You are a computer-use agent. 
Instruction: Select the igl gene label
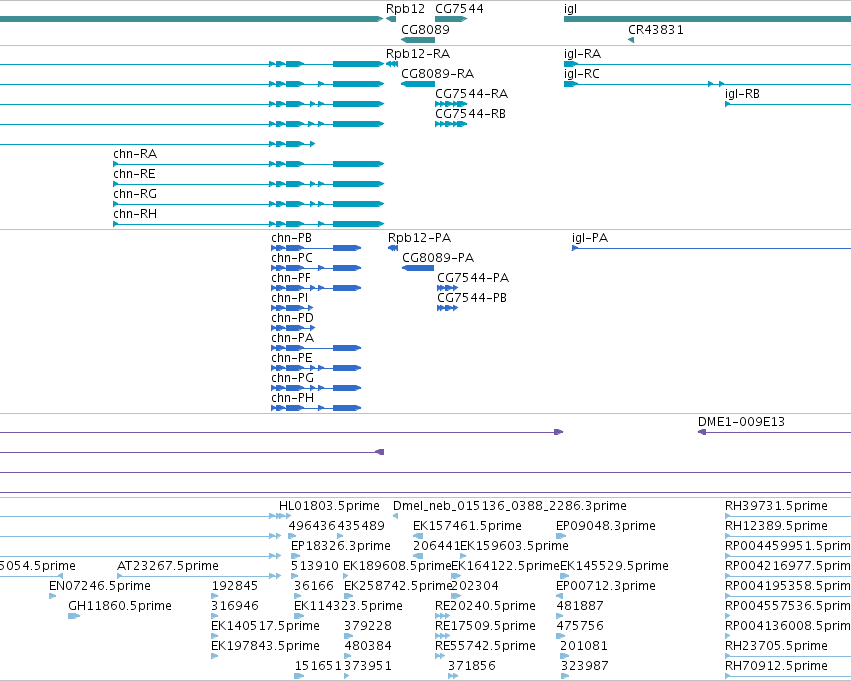570,9
